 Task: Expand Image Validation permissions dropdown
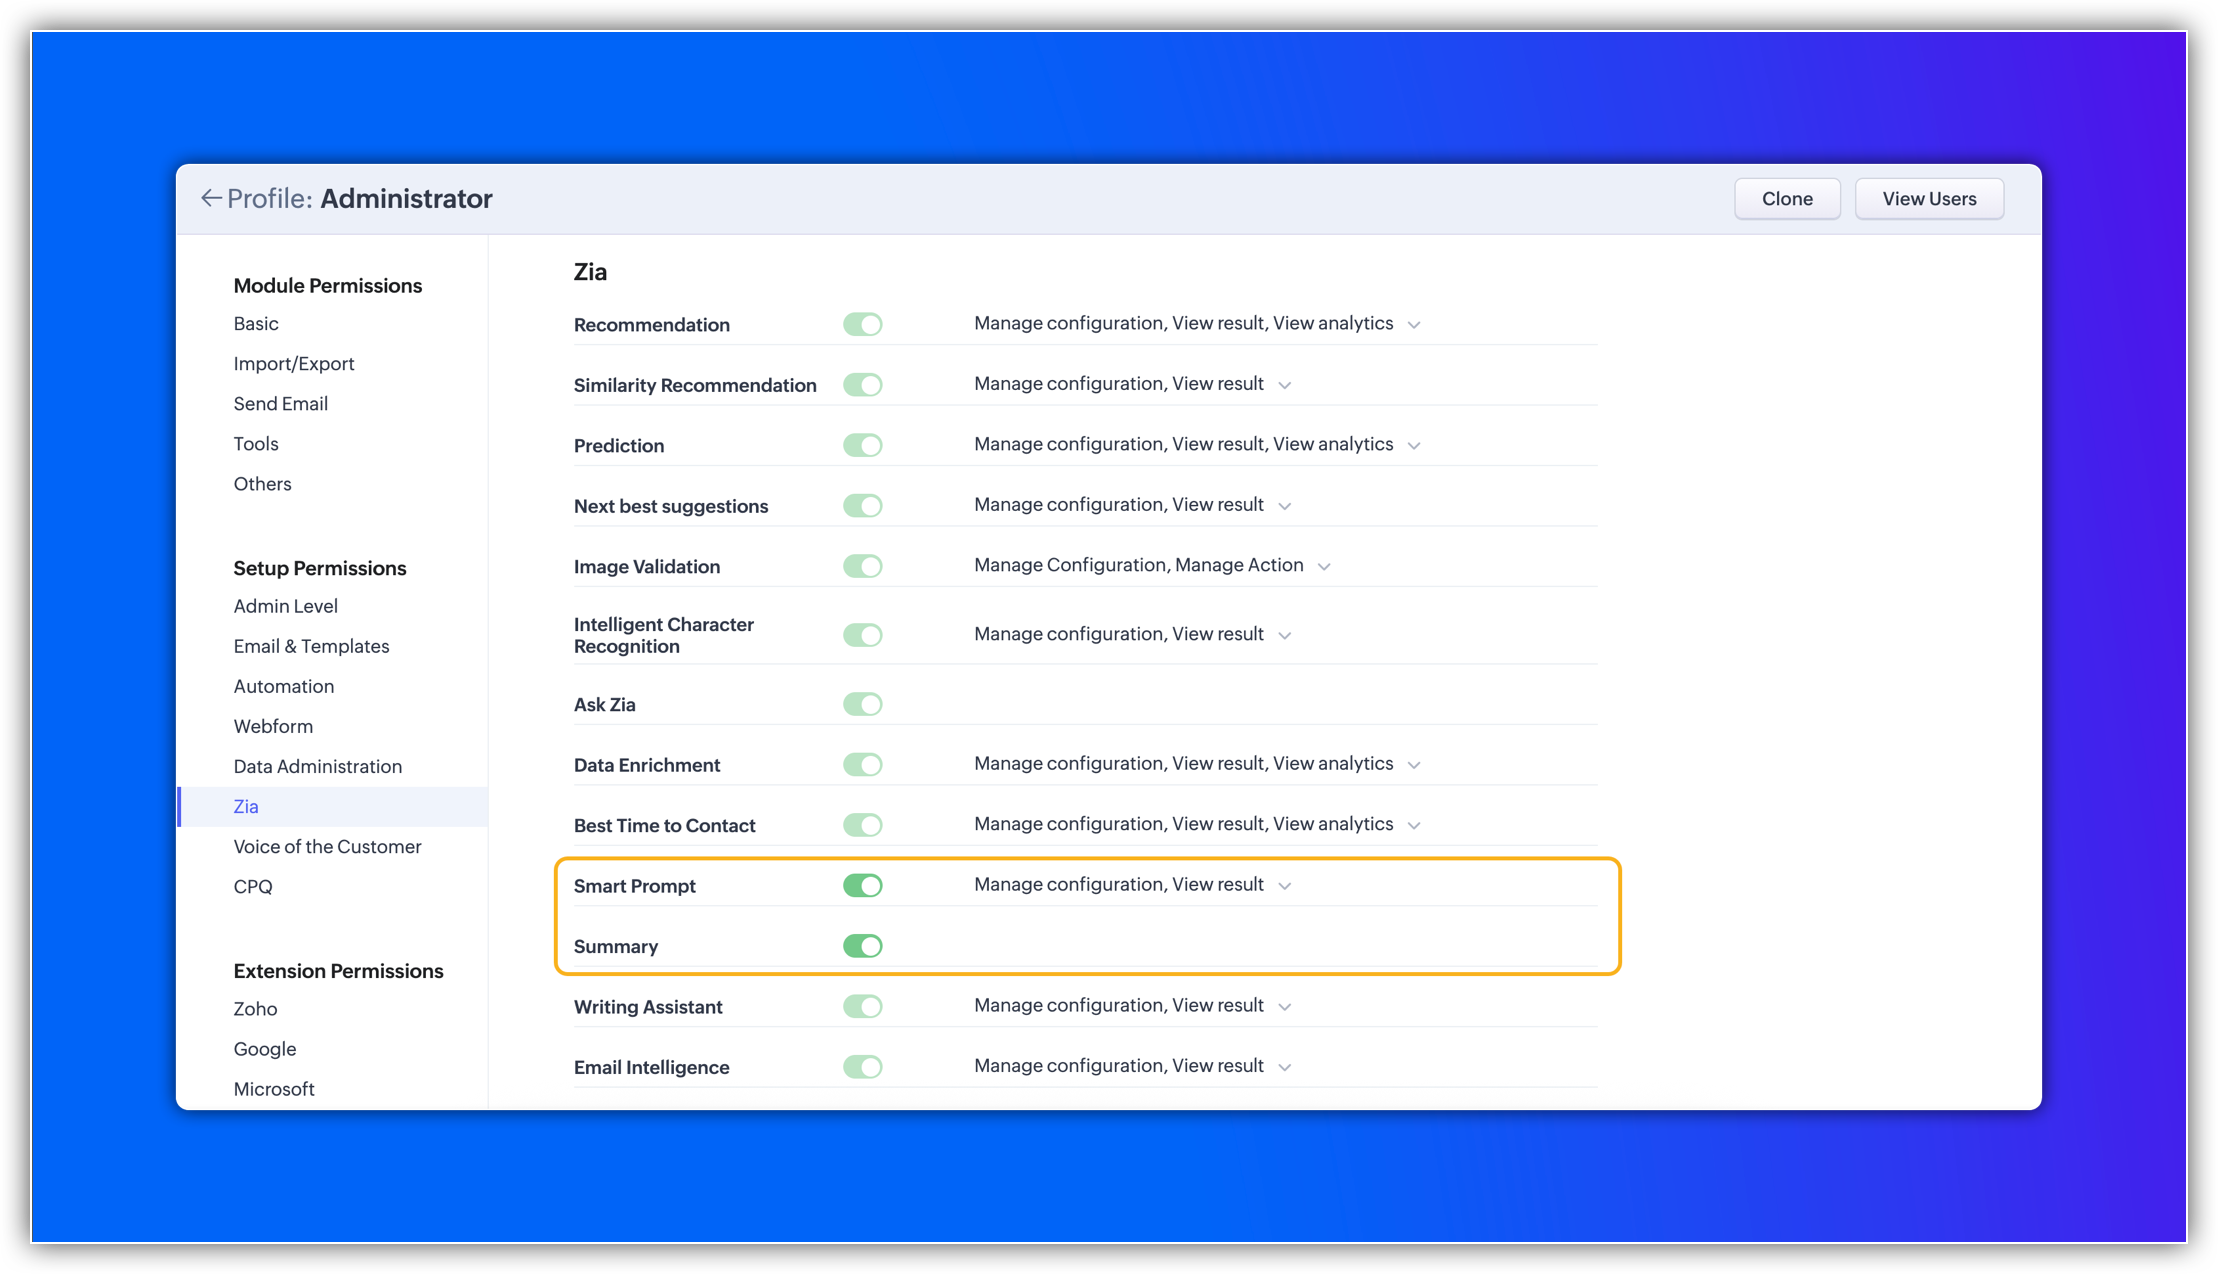point(1324,567)
